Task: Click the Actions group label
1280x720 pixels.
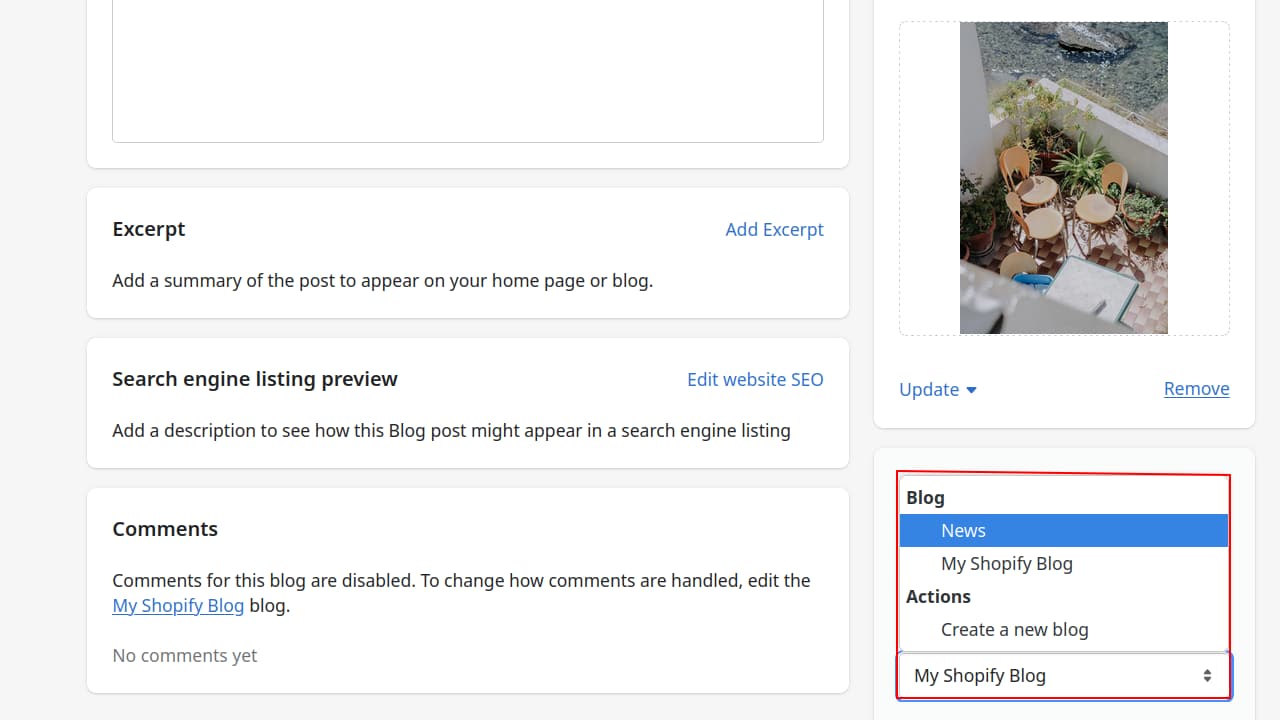Action: pos(938,596)
